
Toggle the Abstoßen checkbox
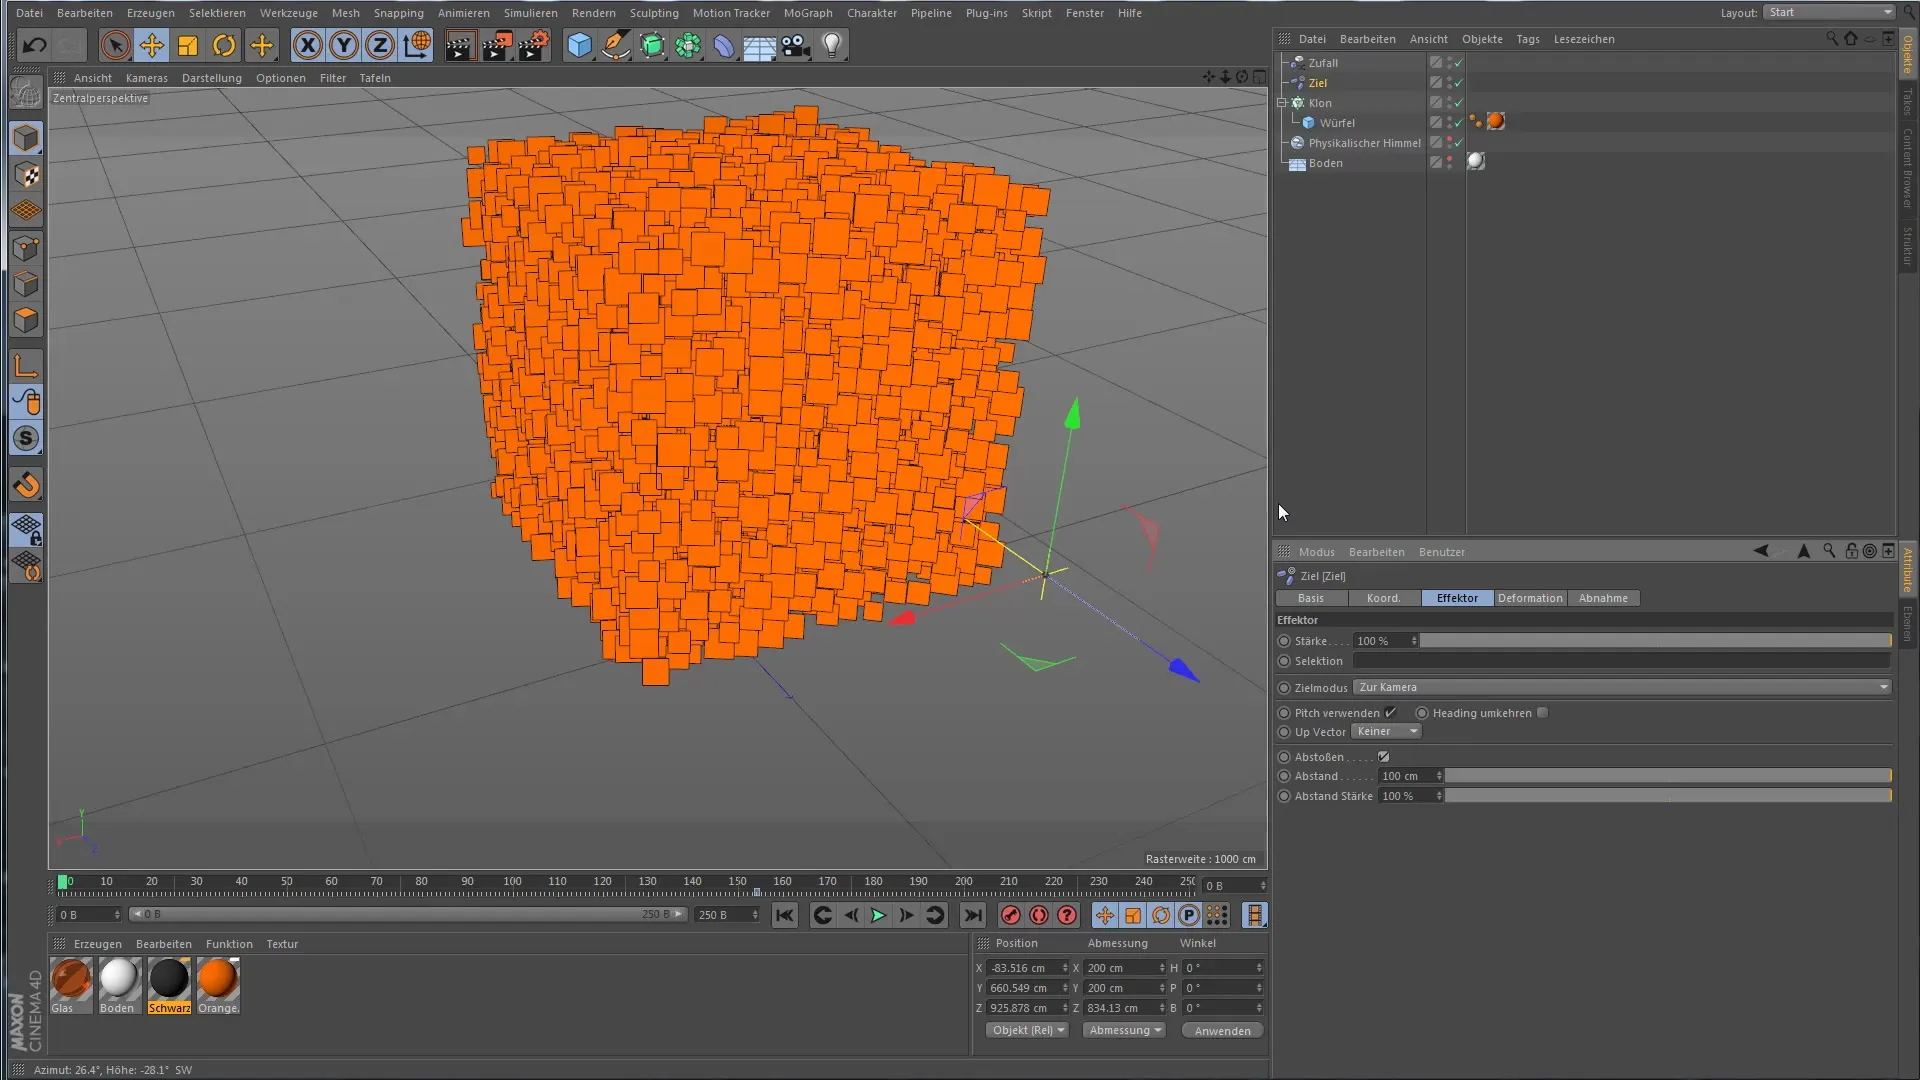pos(1384,757)
